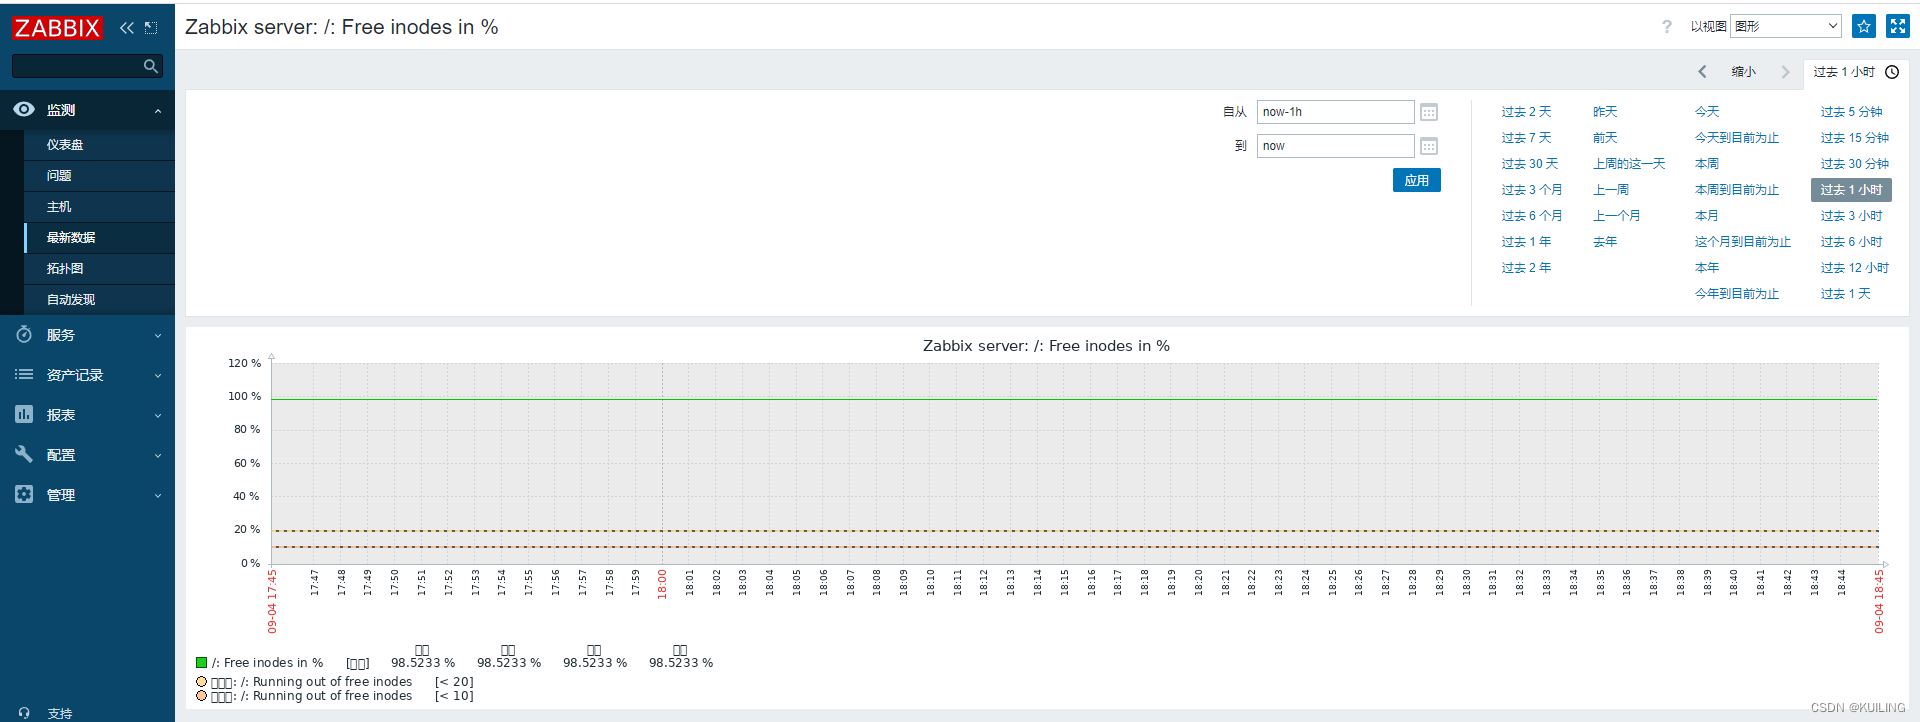The width and height of the screenshot is (1920, 722).
Task: Click the 报表 chart icon
Action: 24,414
